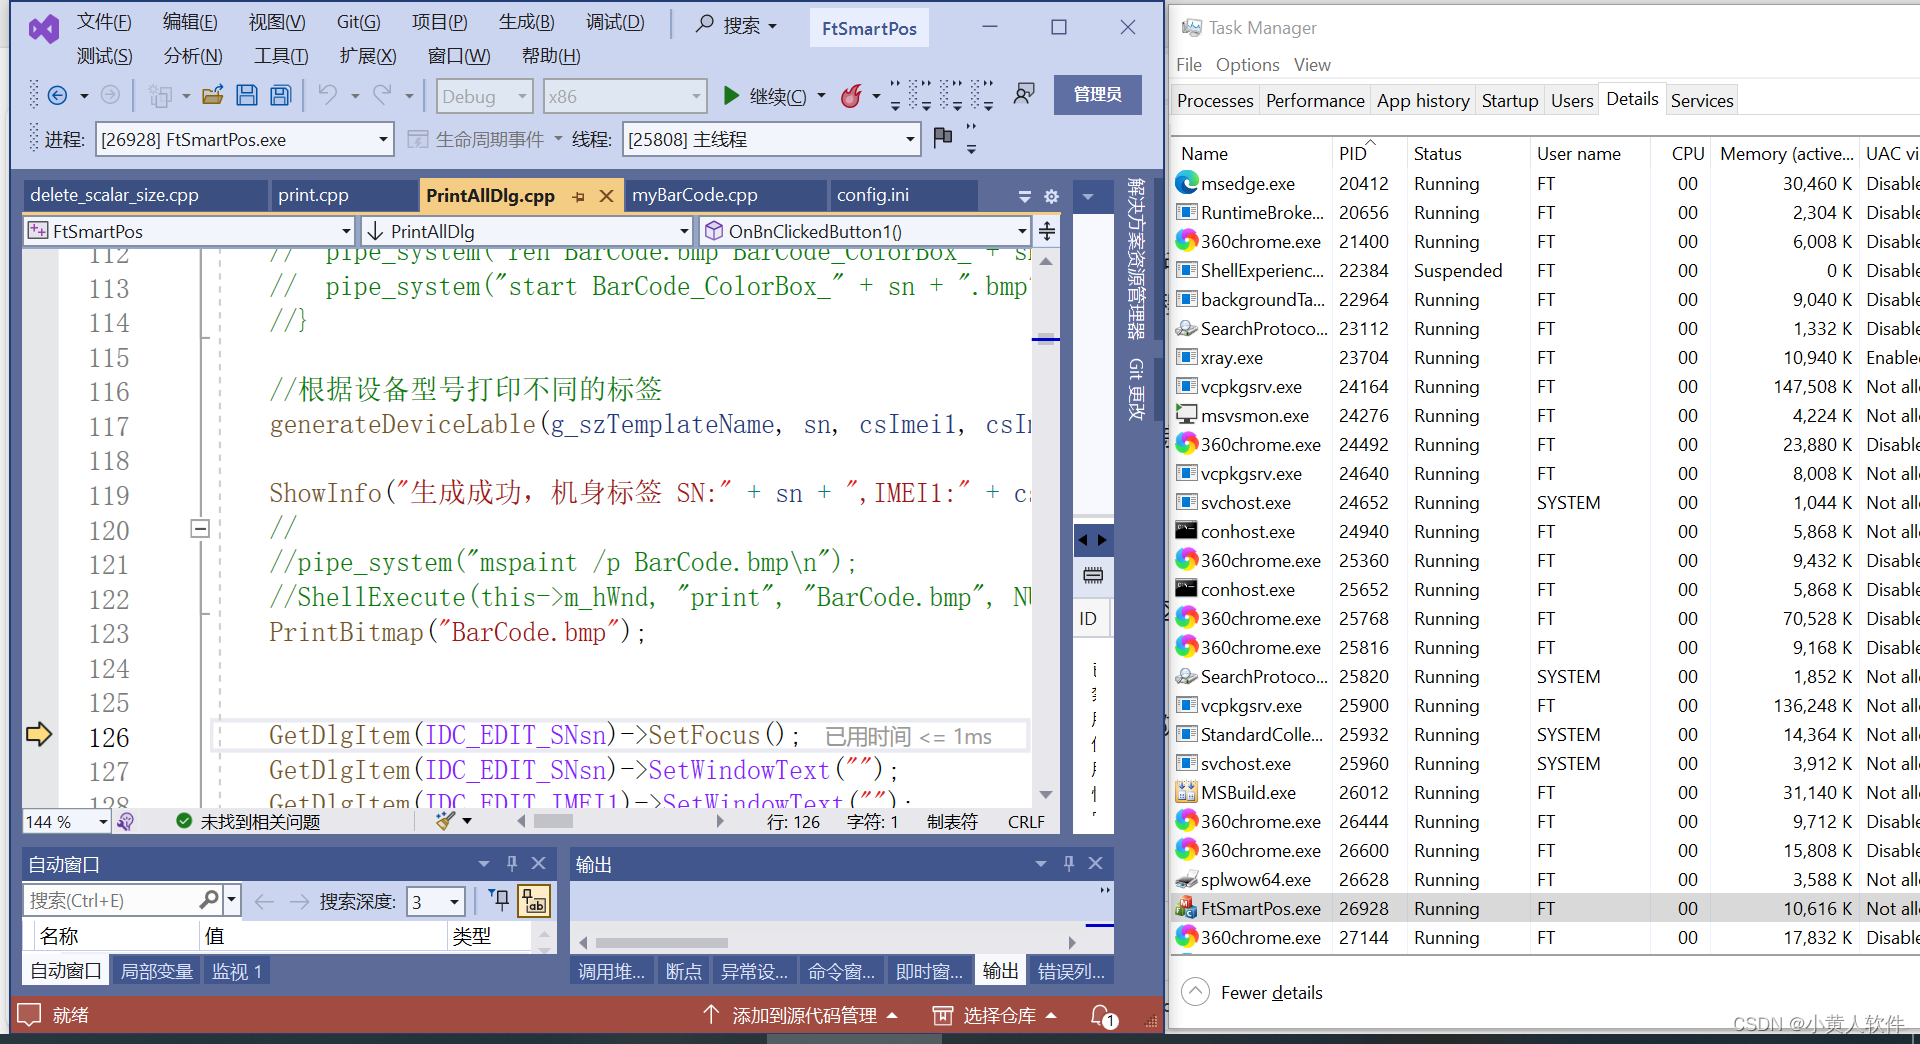This screenshot has height=1044, width=1920.
Task: Close the Output panel
Action: 1096,863
